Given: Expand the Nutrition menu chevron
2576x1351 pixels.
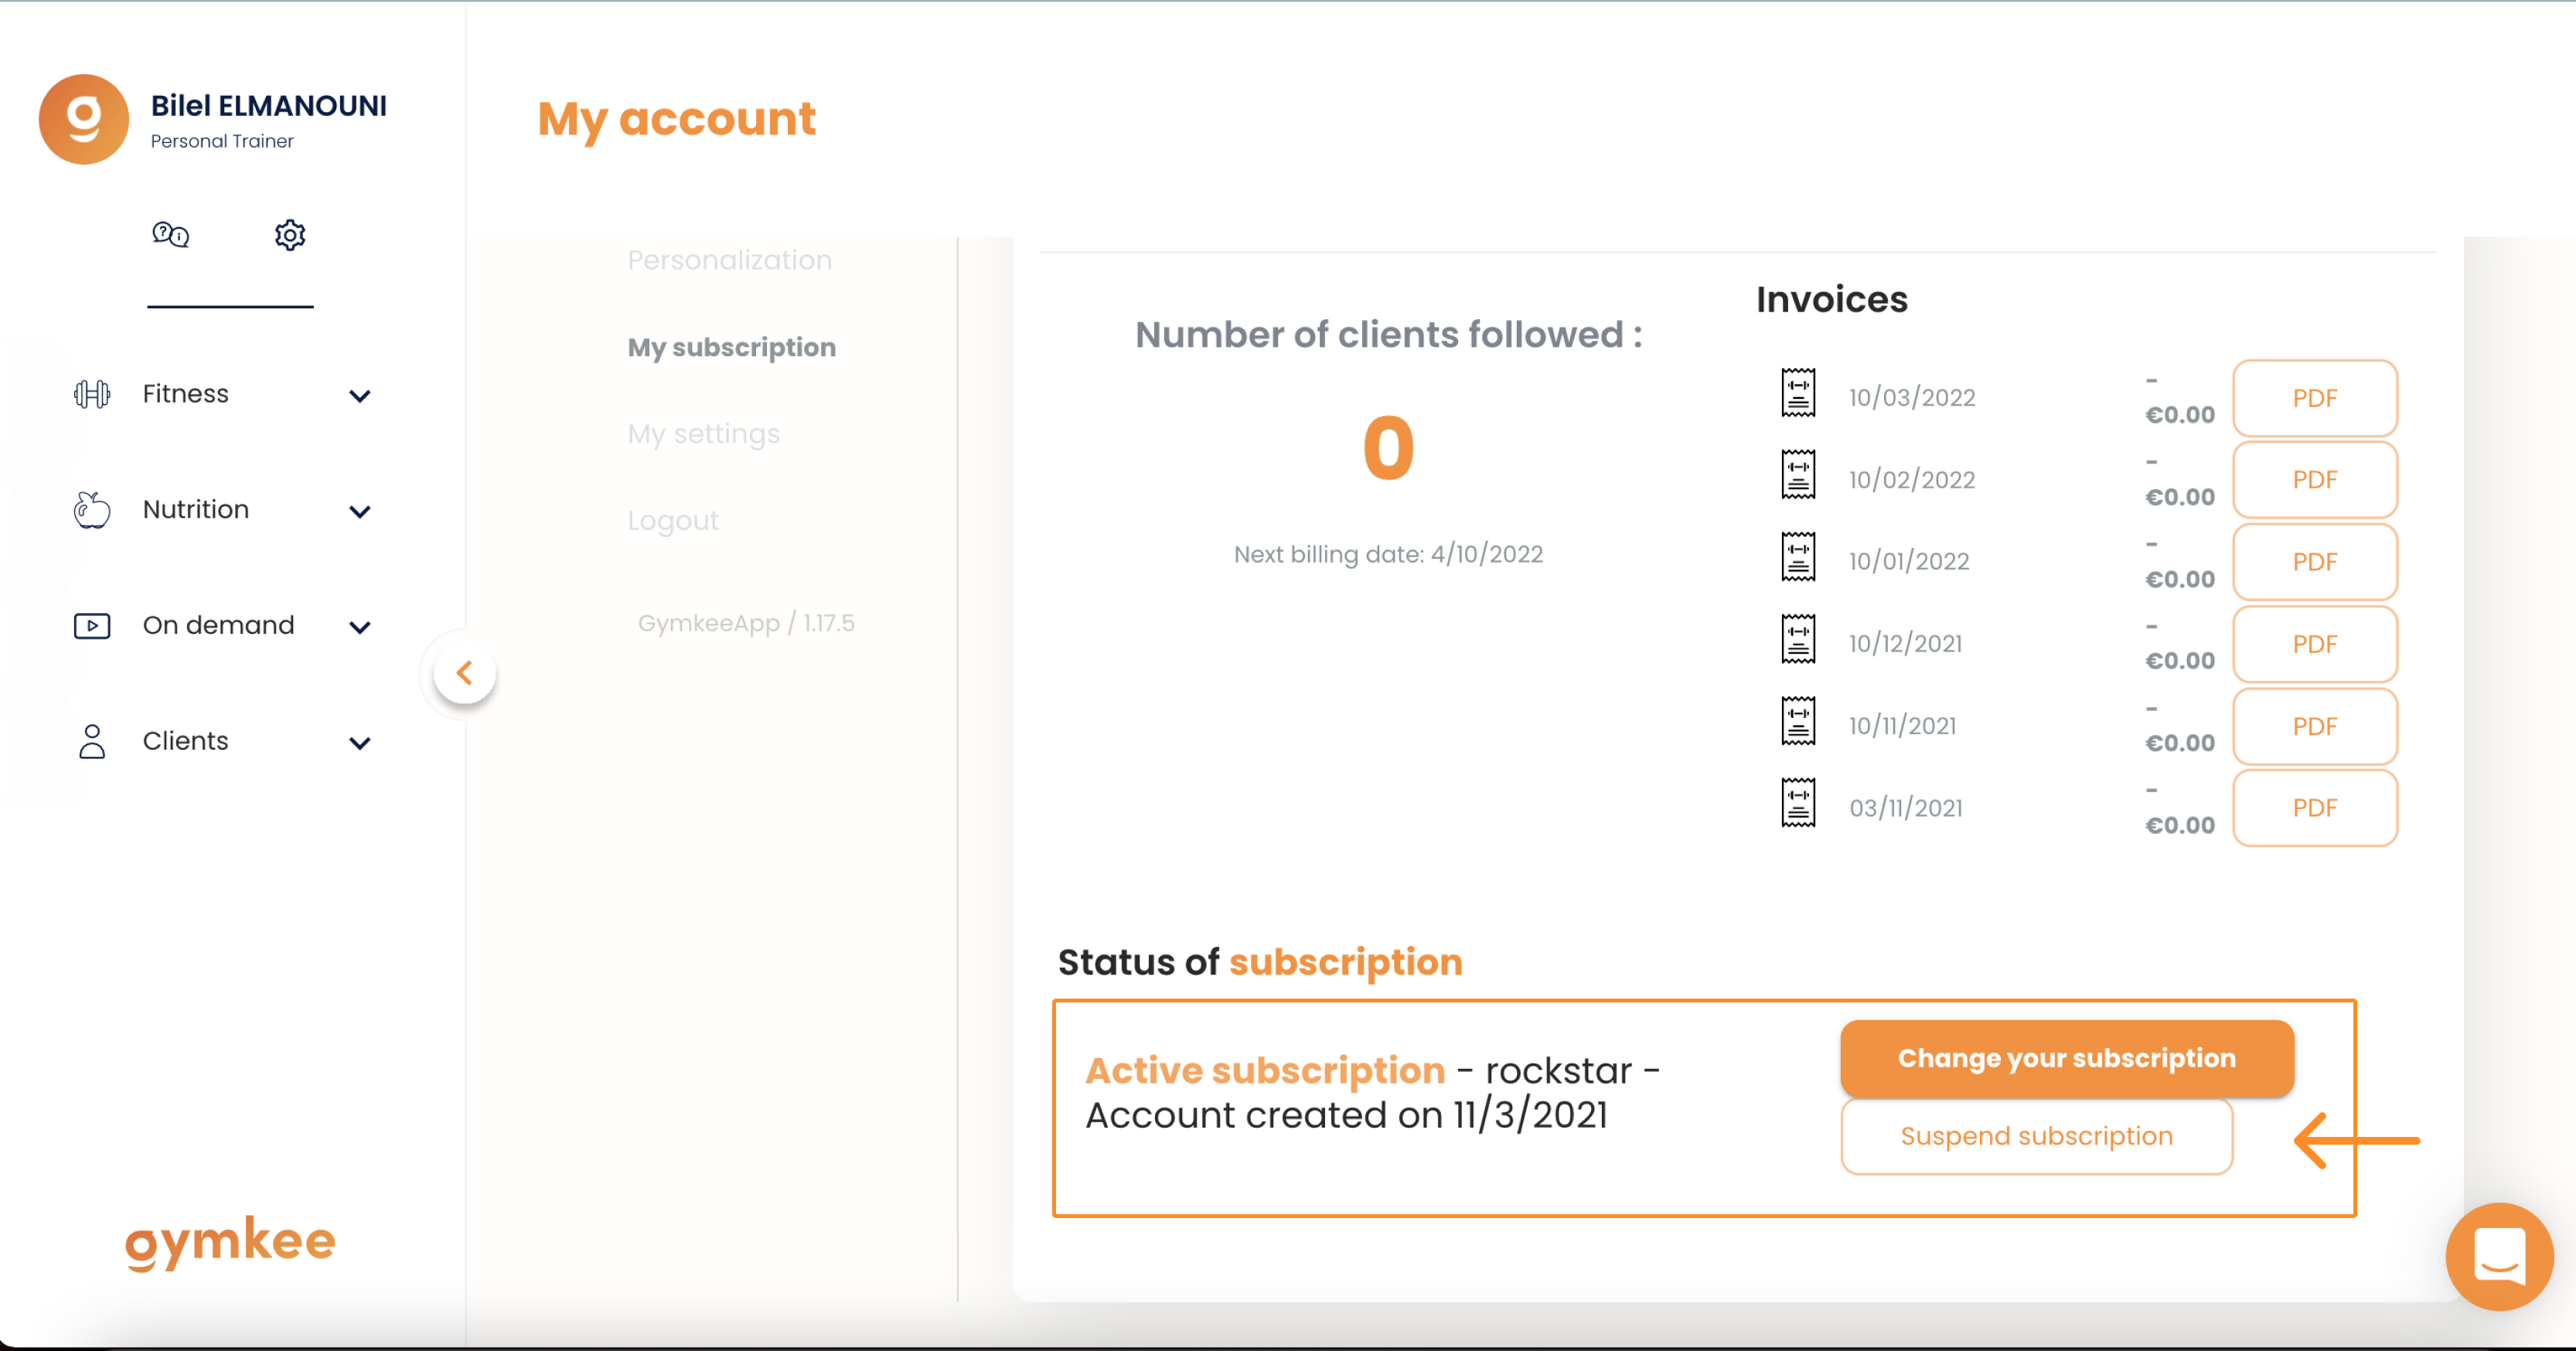Looking at the screenshot, I should pyautogui.click(x=360, y=512).
